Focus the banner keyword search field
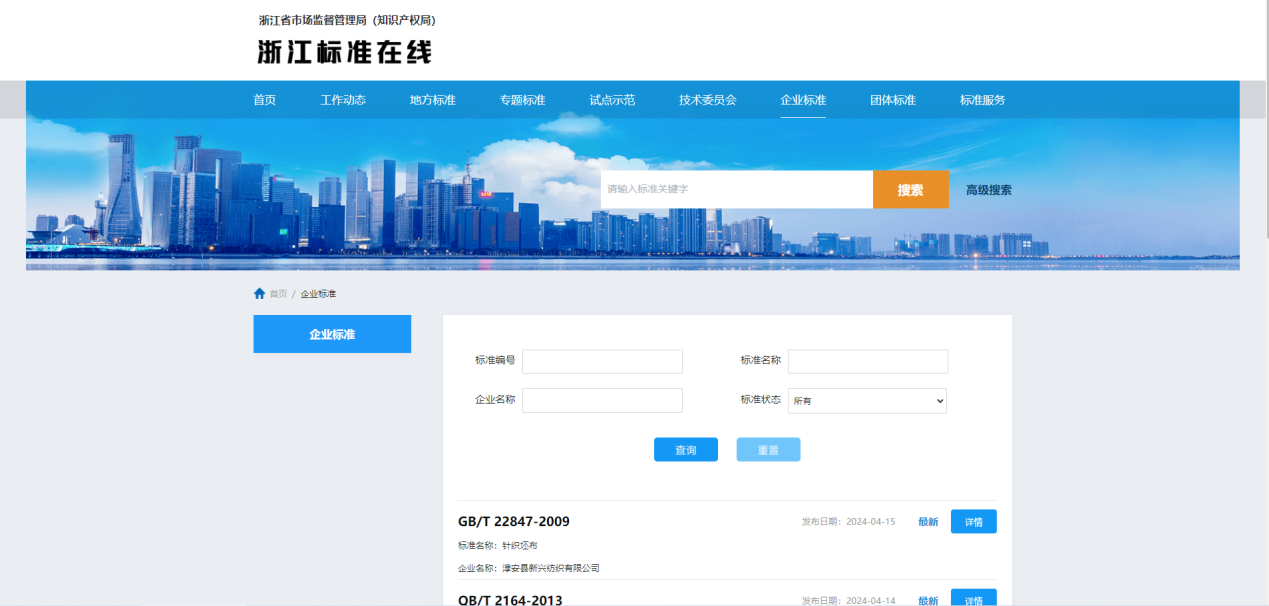 pos(736,190)
